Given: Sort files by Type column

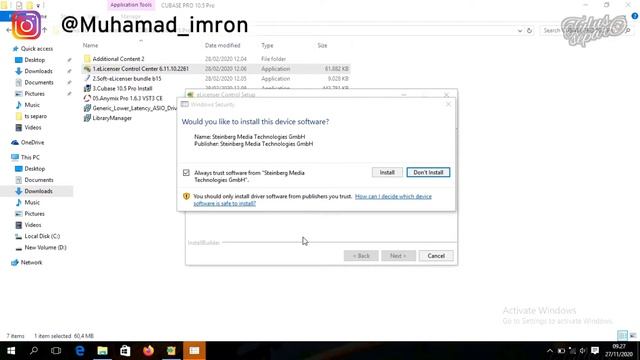Looking at the screenshot, I should 267,45.
